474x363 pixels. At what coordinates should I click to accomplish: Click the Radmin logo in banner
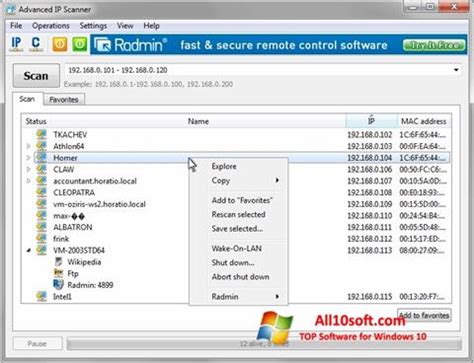[130, 45]
